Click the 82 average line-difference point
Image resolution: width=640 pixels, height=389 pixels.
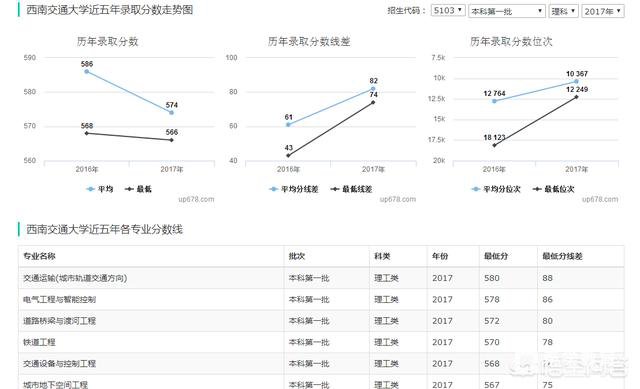pos(373,89)
